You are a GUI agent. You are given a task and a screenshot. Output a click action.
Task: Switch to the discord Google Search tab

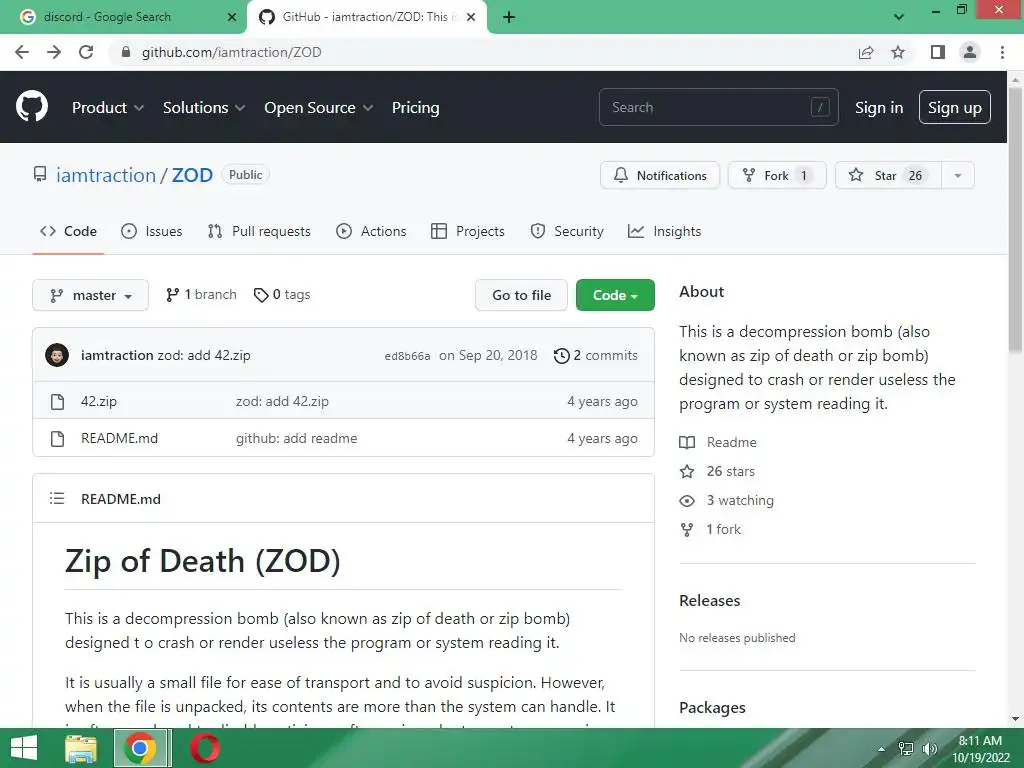point(123,17)
